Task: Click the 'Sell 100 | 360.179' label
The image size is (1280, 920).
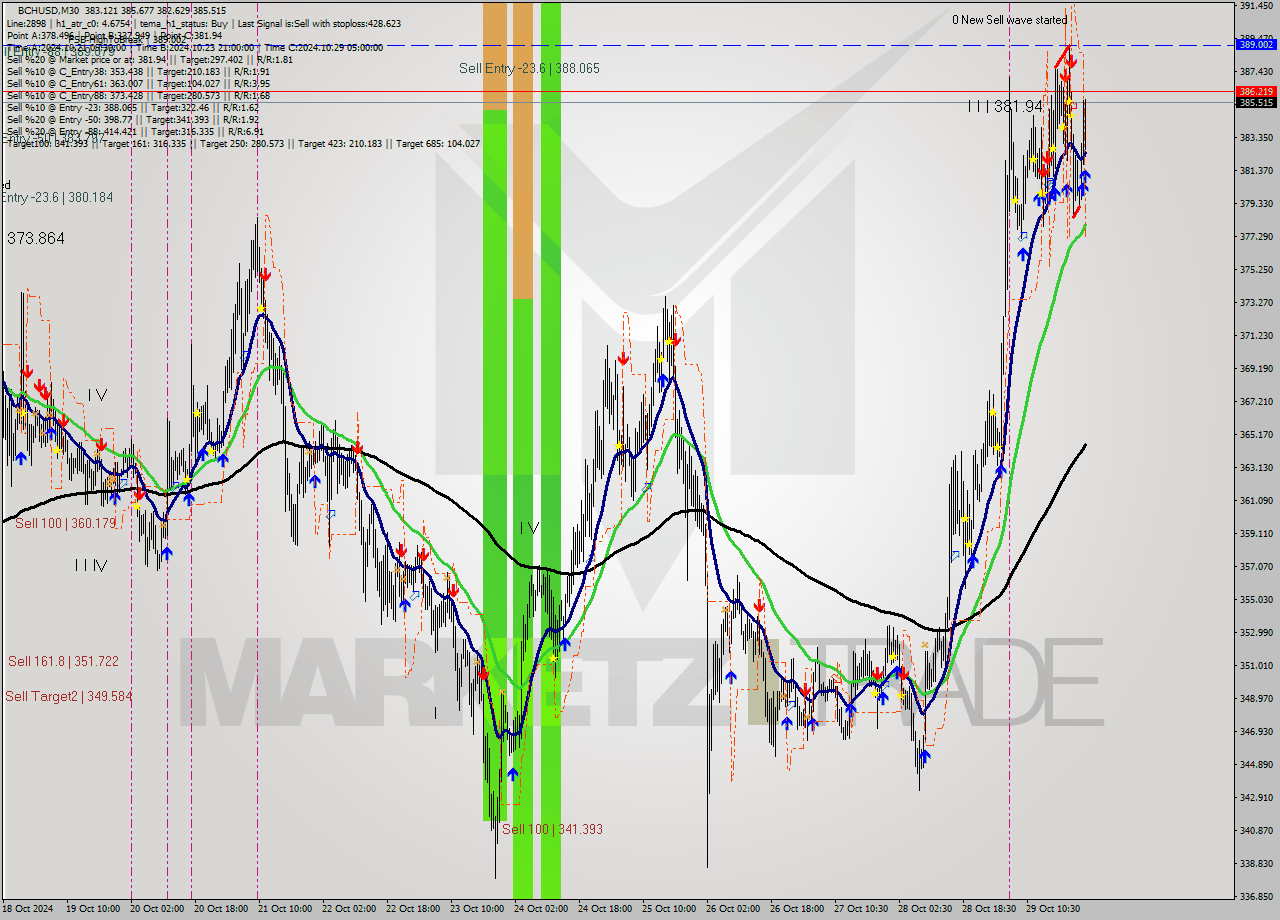Action: click(x=65, y=523)
